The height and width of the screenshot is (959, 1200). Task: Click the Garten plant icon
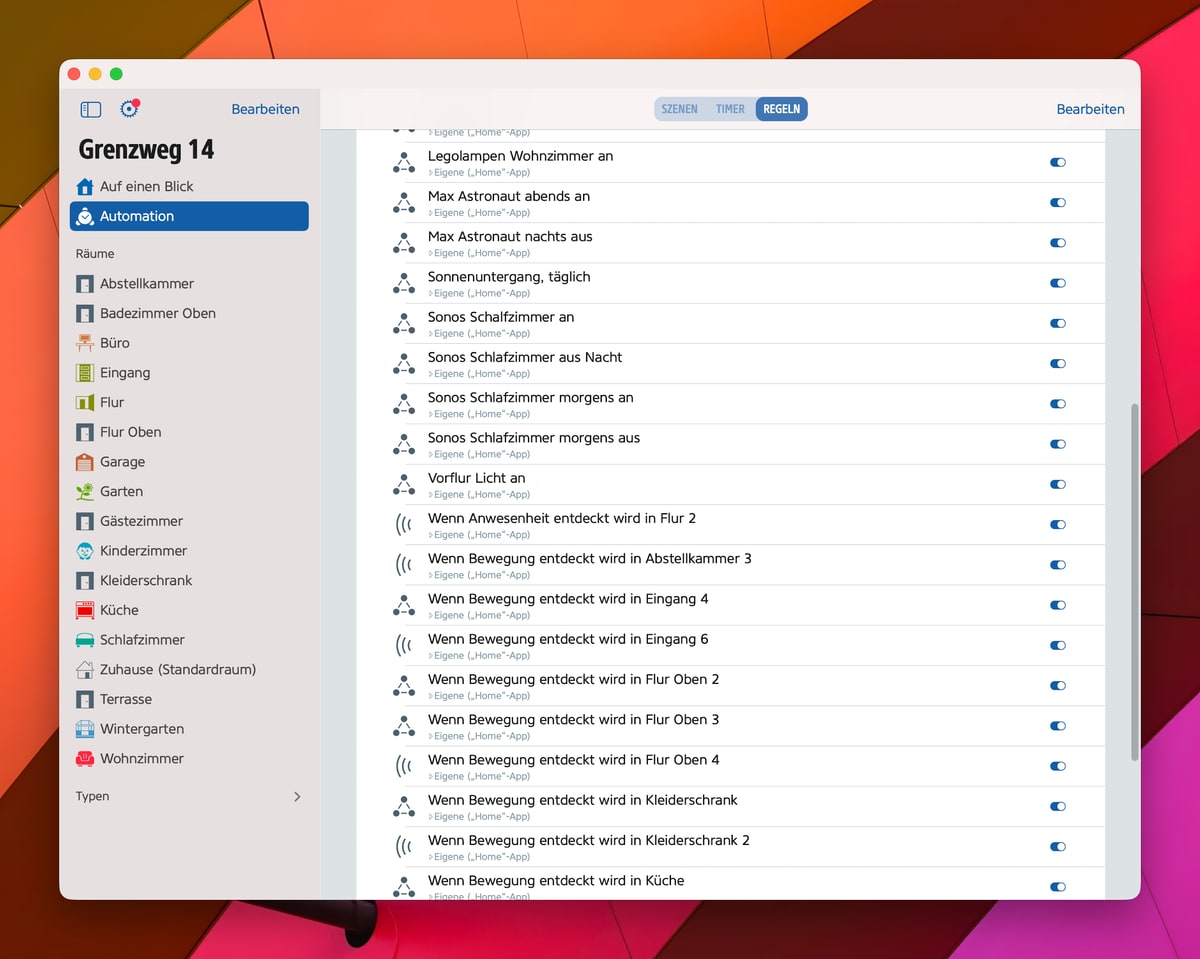click(85, 492)
